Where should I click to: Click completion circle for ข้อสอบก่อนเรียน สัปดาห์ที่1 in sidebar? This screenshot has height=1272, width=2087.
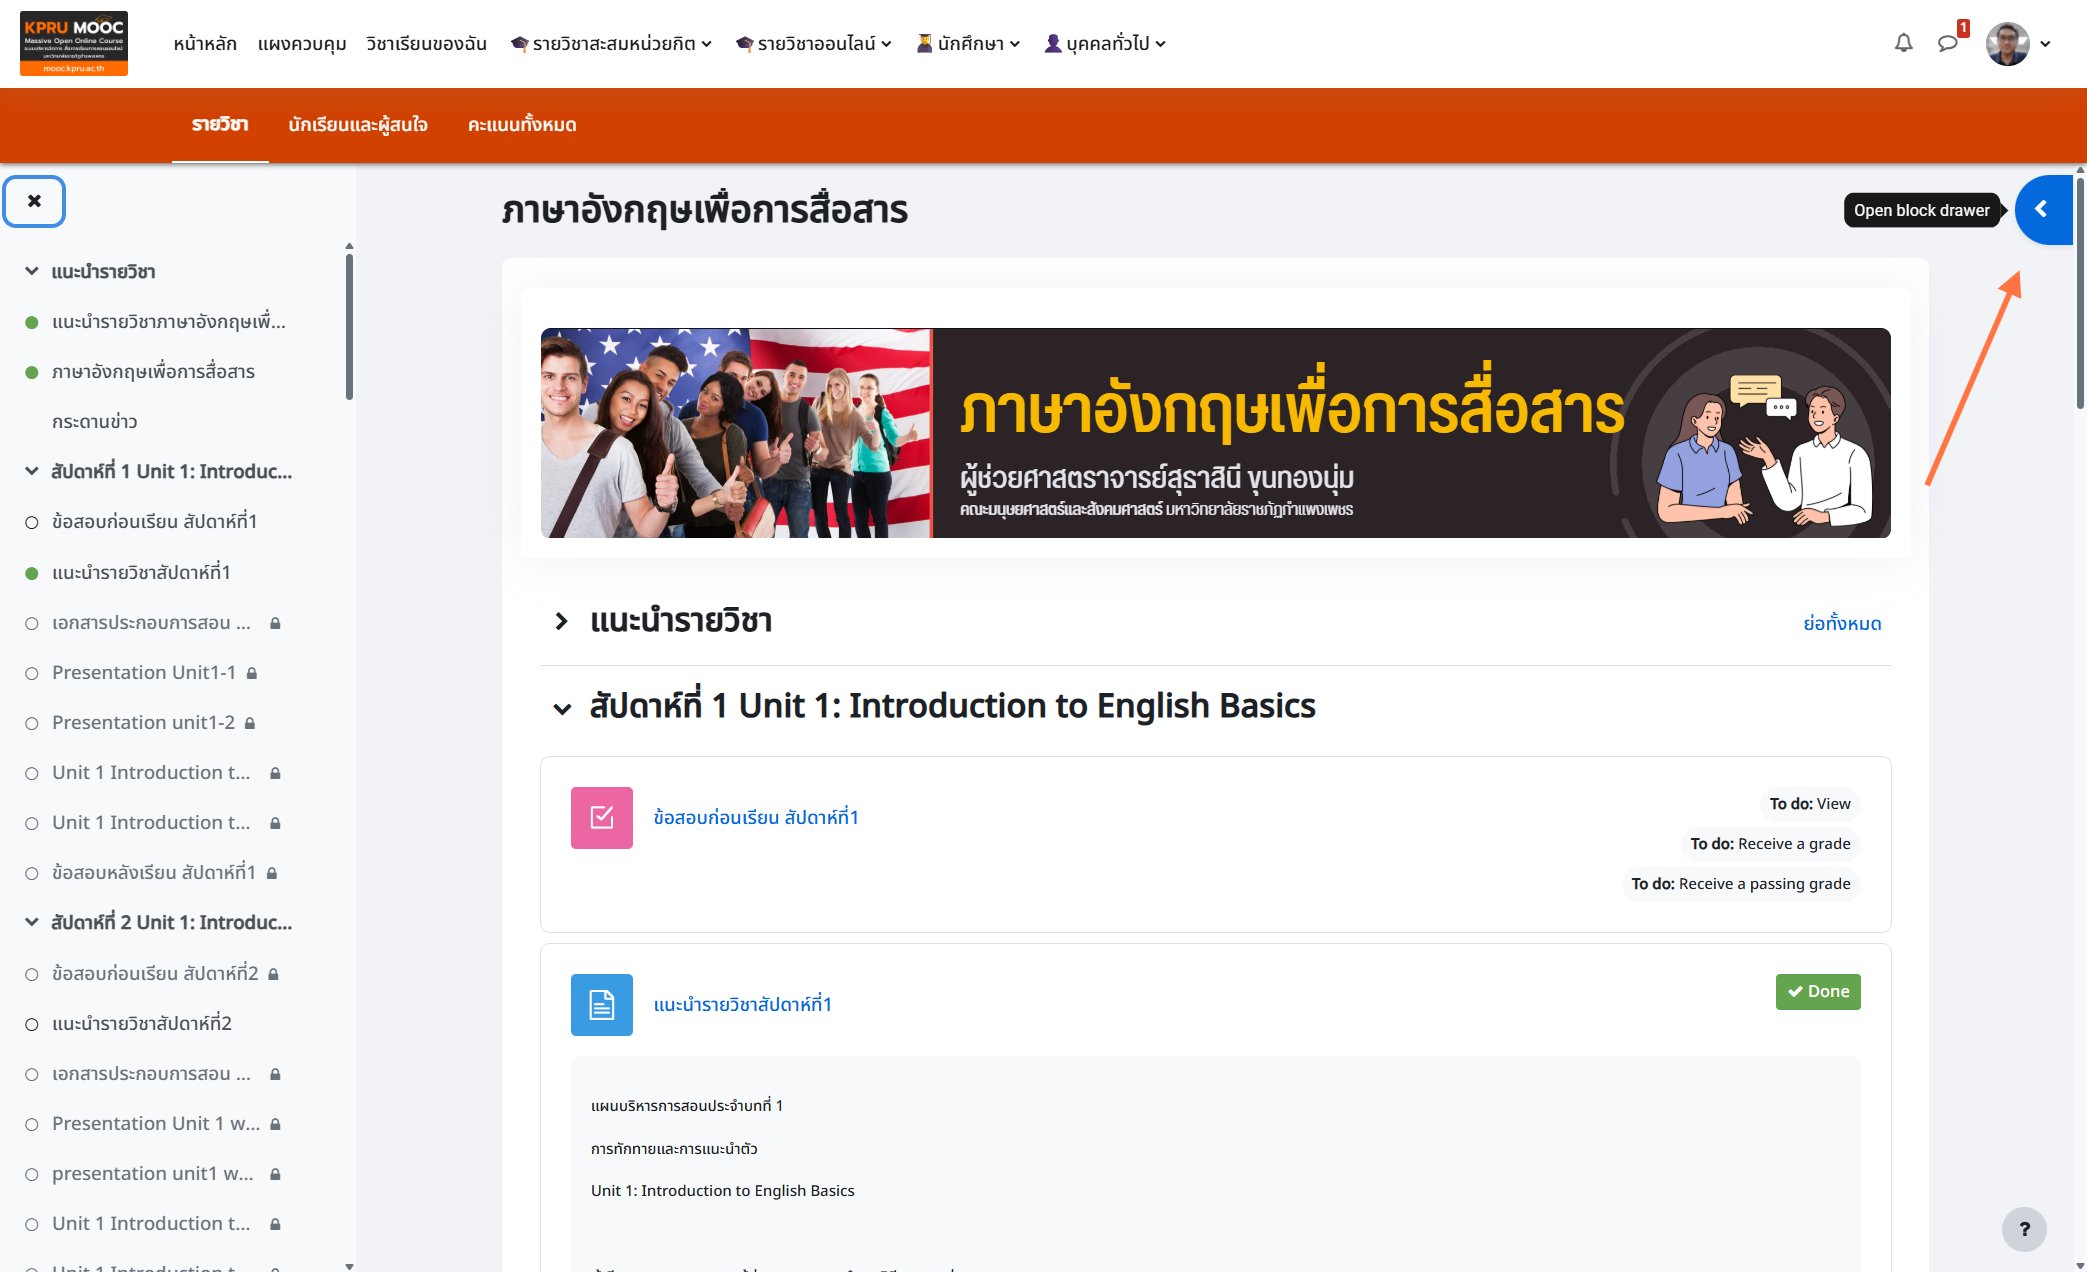tap(32, 523)
